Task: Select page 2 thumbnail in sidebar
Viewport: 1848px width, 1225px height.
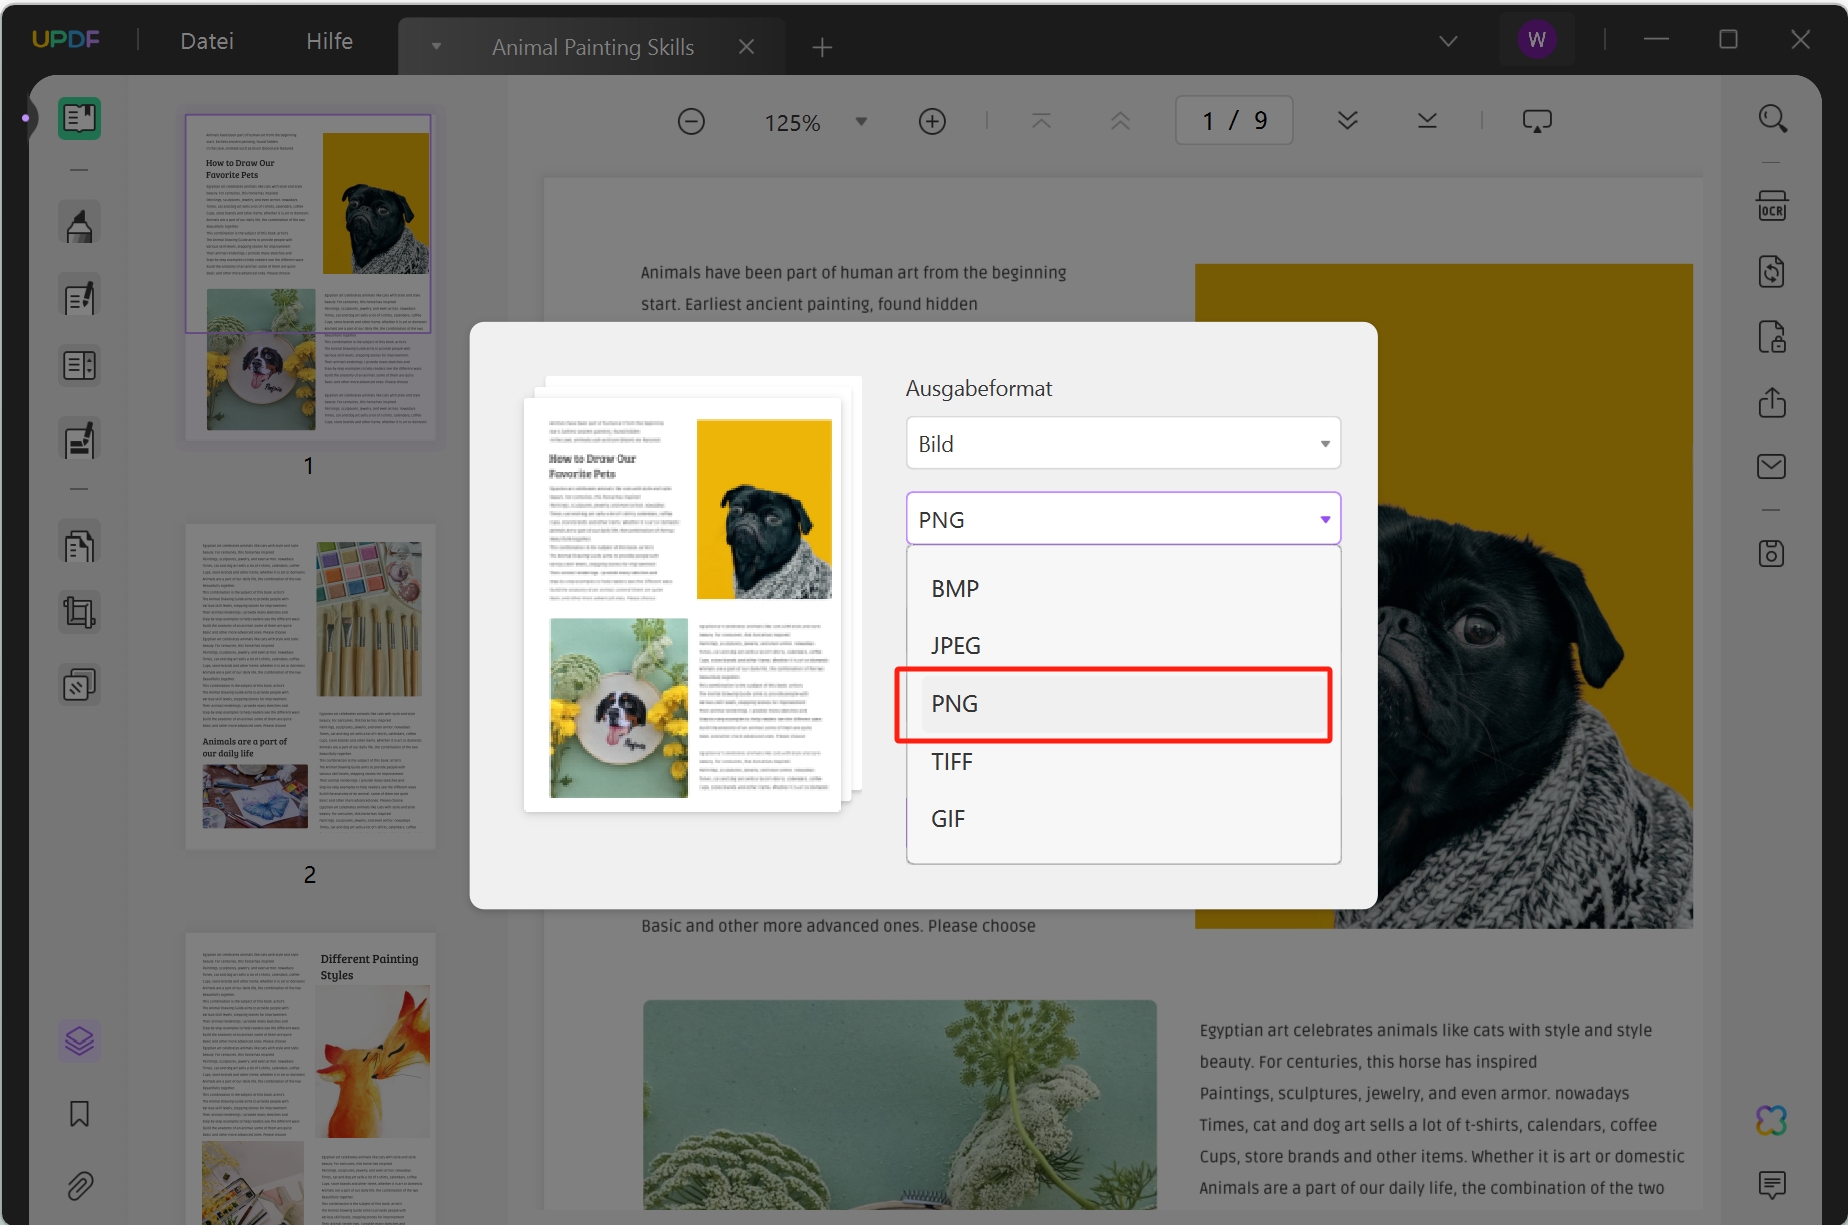Action: (x=309, y=687)
